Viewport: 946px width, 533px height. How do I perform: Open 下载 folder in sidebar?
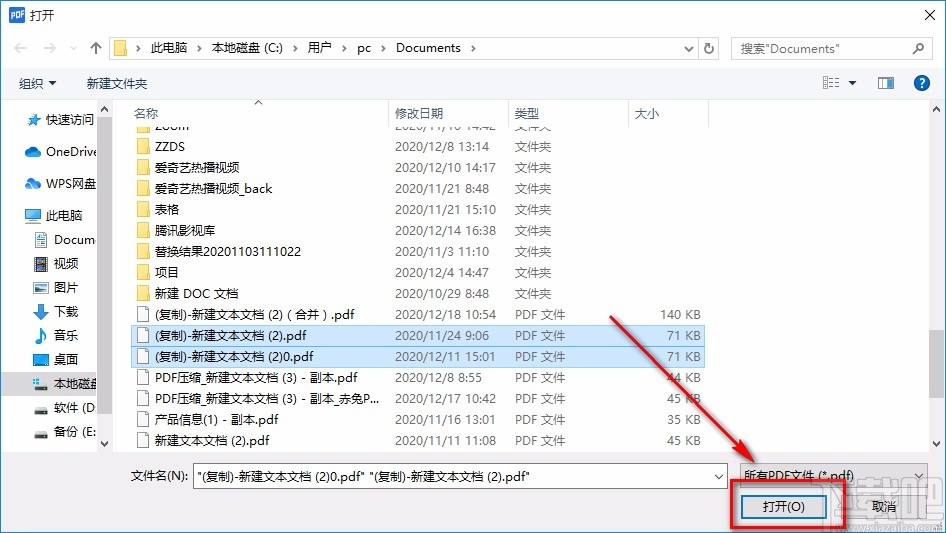tap(56, 311)
